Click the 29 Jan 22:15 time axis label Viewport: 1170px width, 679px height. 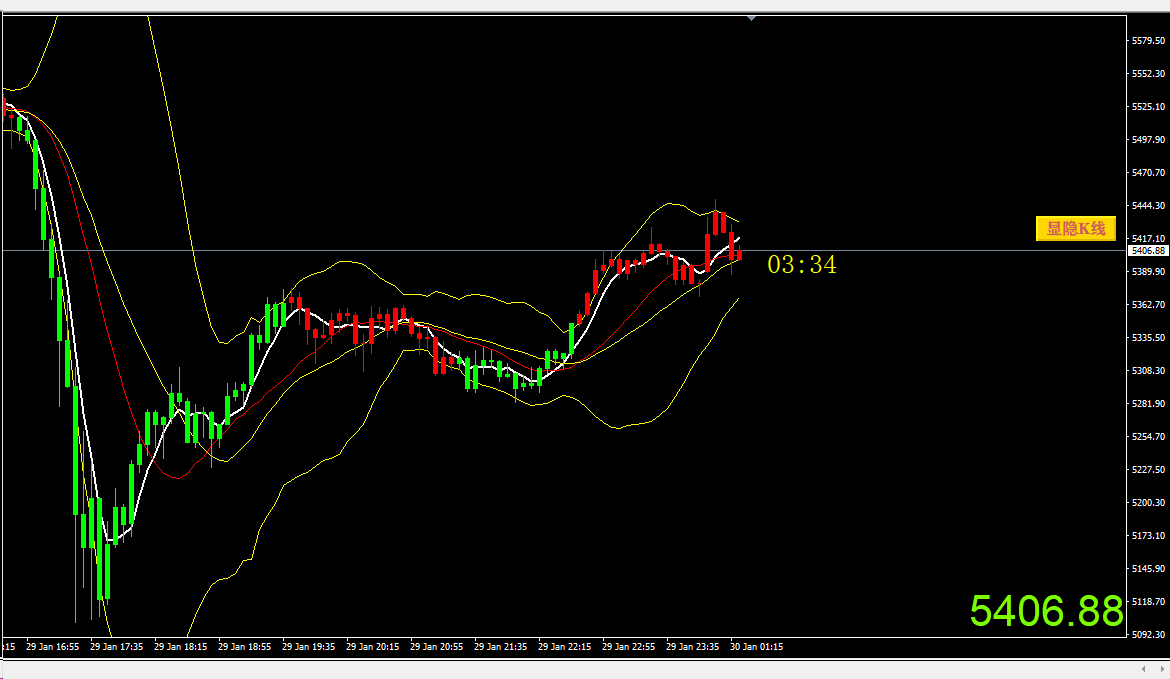coord(565,647)
